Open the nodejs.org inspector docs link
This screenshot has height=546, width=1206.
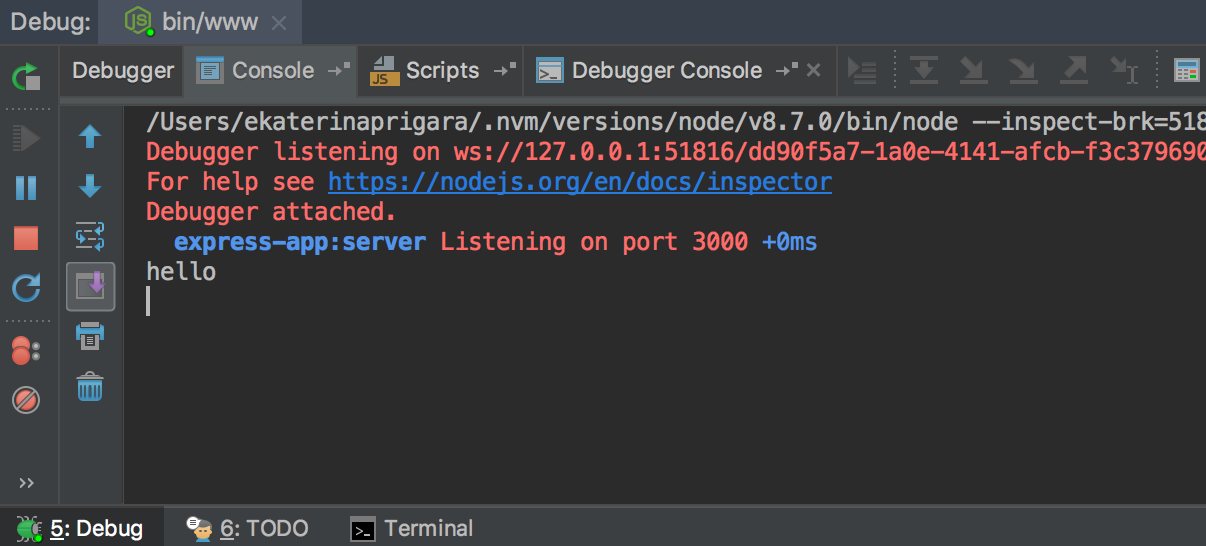[x=580, y=182]
